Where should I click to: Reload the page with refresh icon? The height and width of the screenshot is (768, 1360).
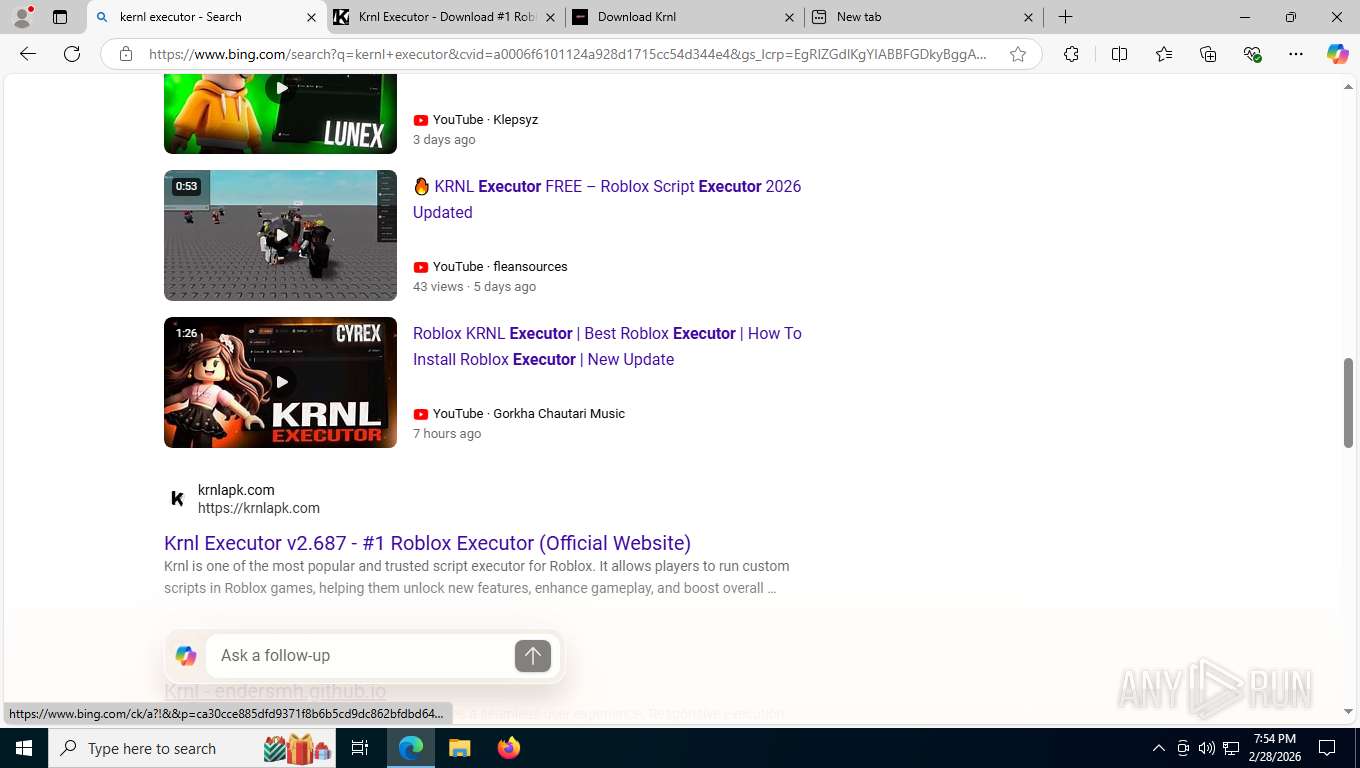click(72, 54)
